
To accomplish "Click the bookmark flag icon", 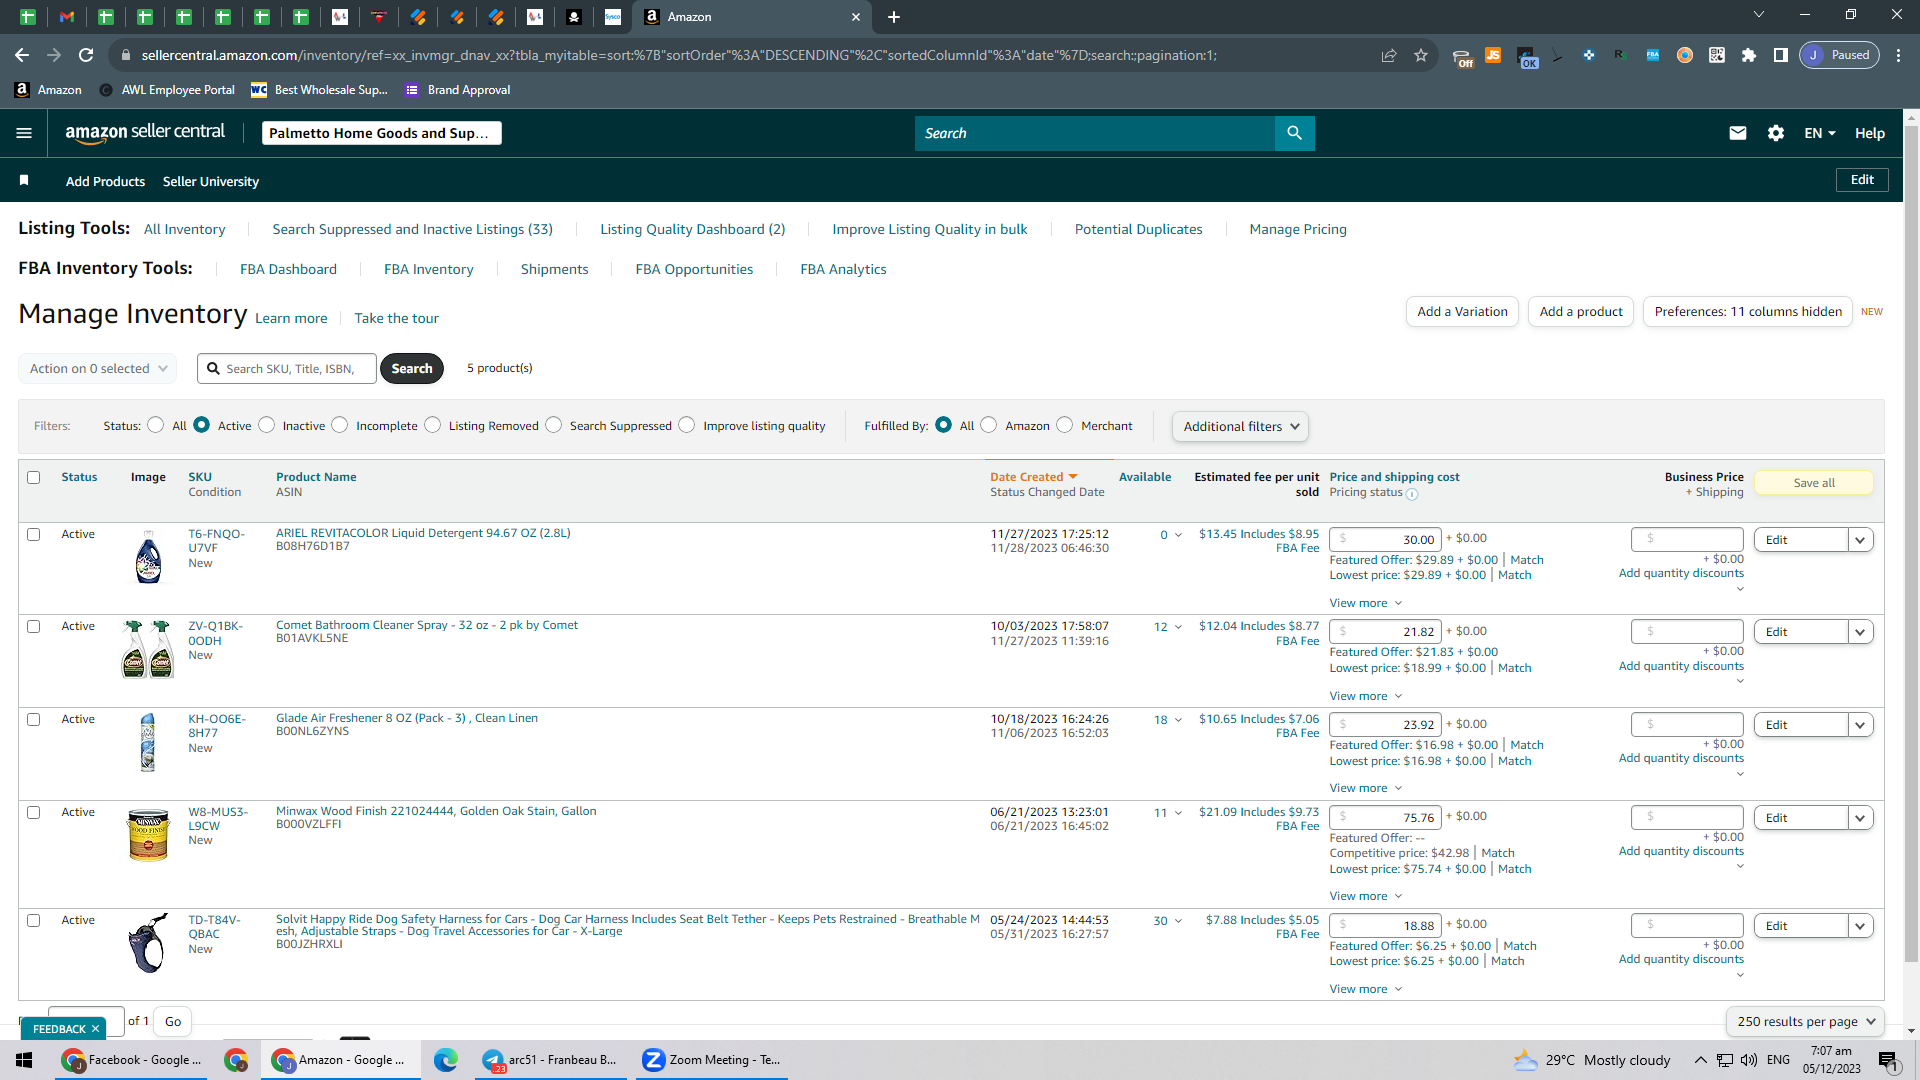I will pyautogui.click(x=24, y=181).
